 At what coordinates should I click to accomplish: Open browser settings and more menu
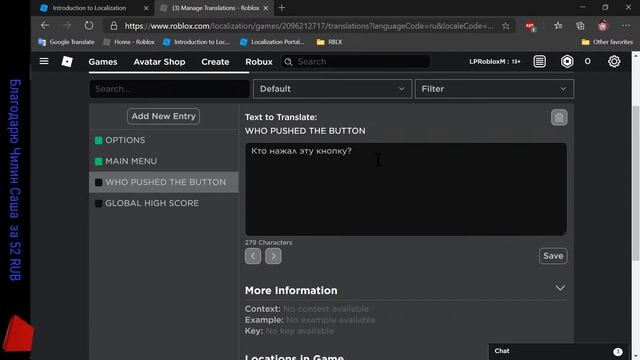pos(626,26)
